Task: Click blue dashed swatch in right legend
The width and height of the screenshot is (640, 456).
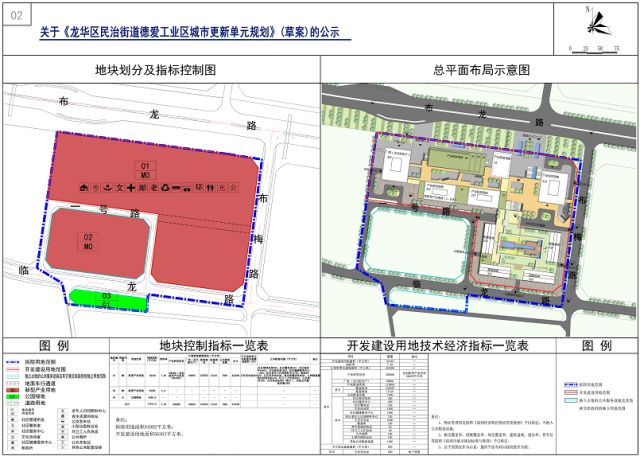Action: pos(571,385)
